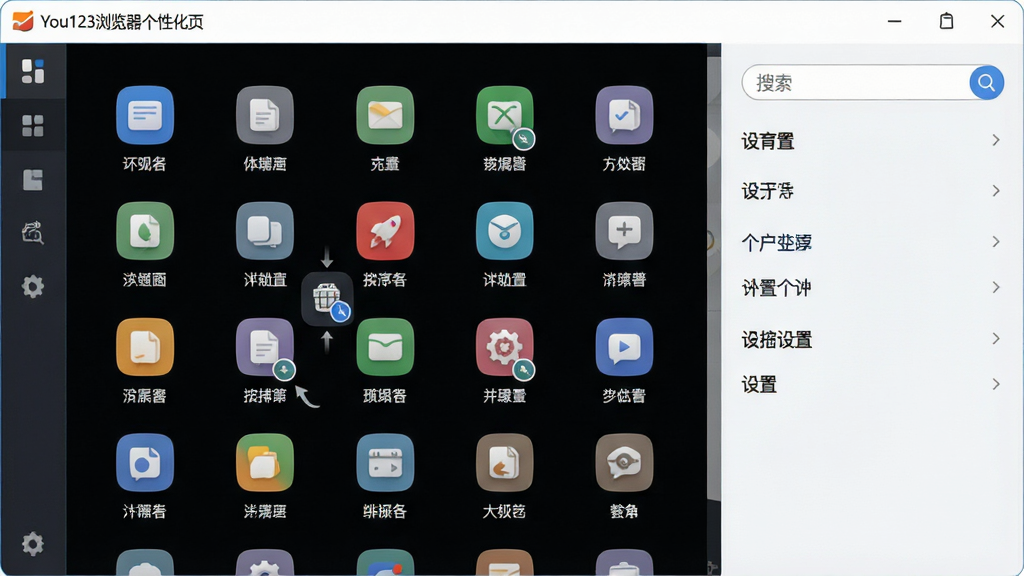Image resolution: width=1024 pixels, height=576 pixels.
Task: Expand the chevron on the 讣置个冲 row
Action: (995, 287)
